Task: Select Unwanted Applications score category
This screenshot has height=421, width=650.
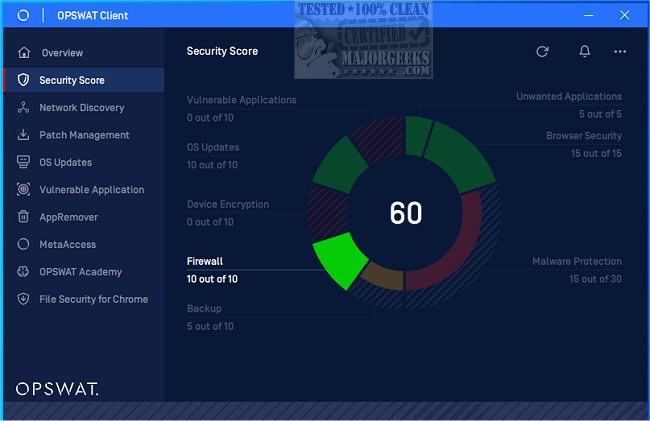Action: 569,97
